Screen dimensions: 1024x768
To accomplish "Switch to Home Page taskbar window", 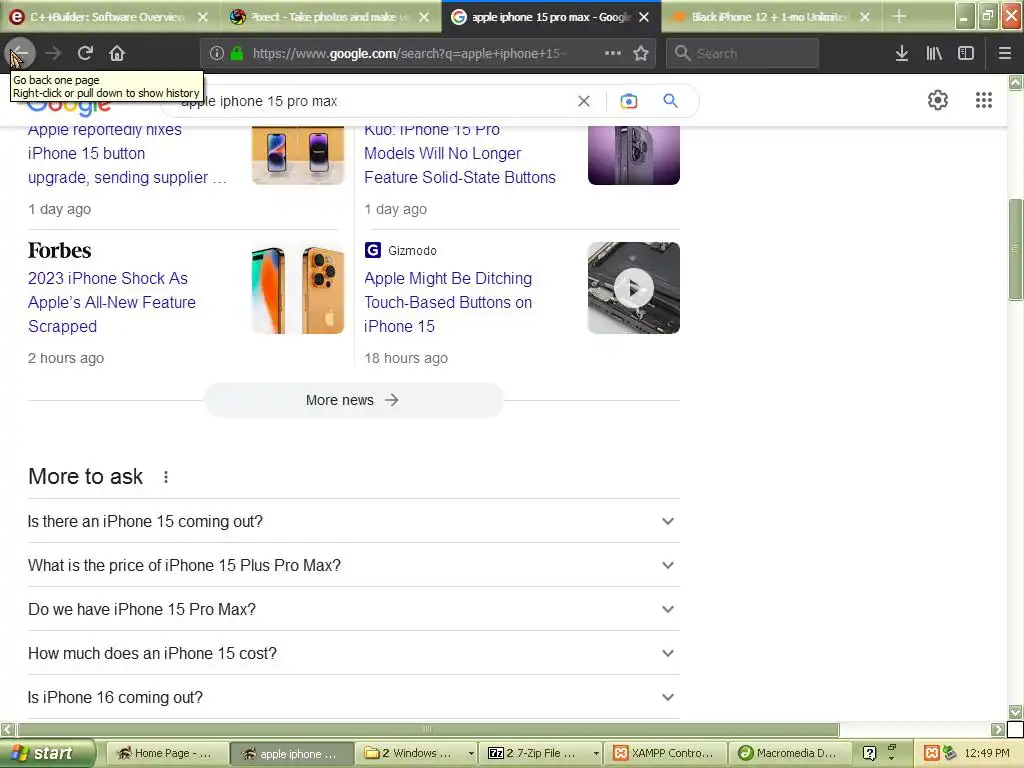I will (167, 753).
